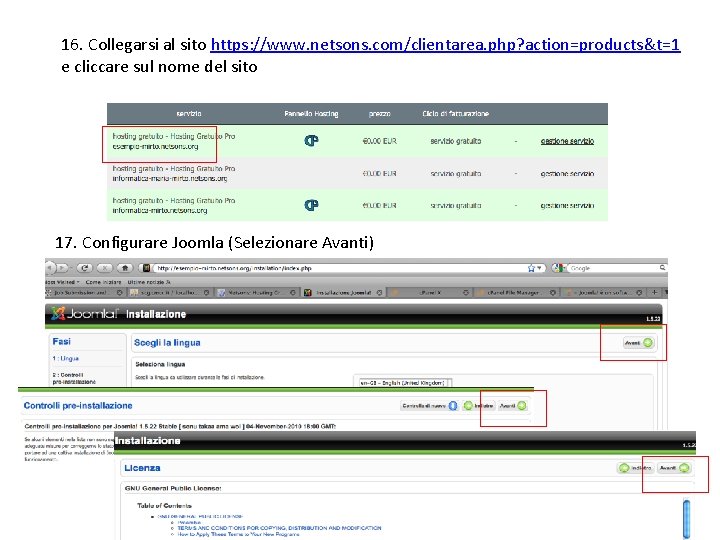
Task: Click Avanti on Scegli la lingua step
Action: tap(638, 343)
